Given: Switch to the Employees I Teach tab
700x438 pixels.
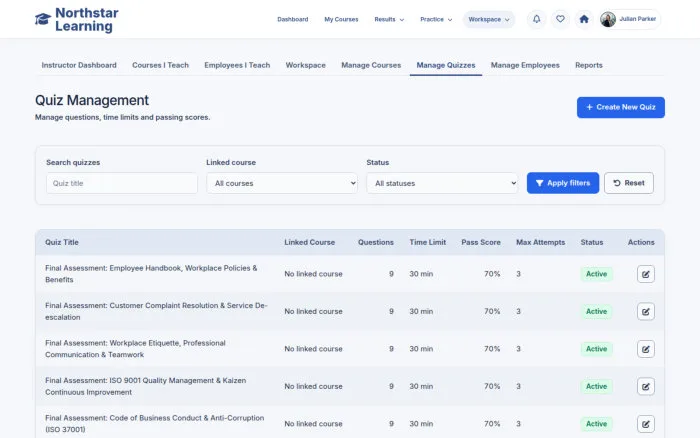Looking at the screenshot, I should click(237, 65).
